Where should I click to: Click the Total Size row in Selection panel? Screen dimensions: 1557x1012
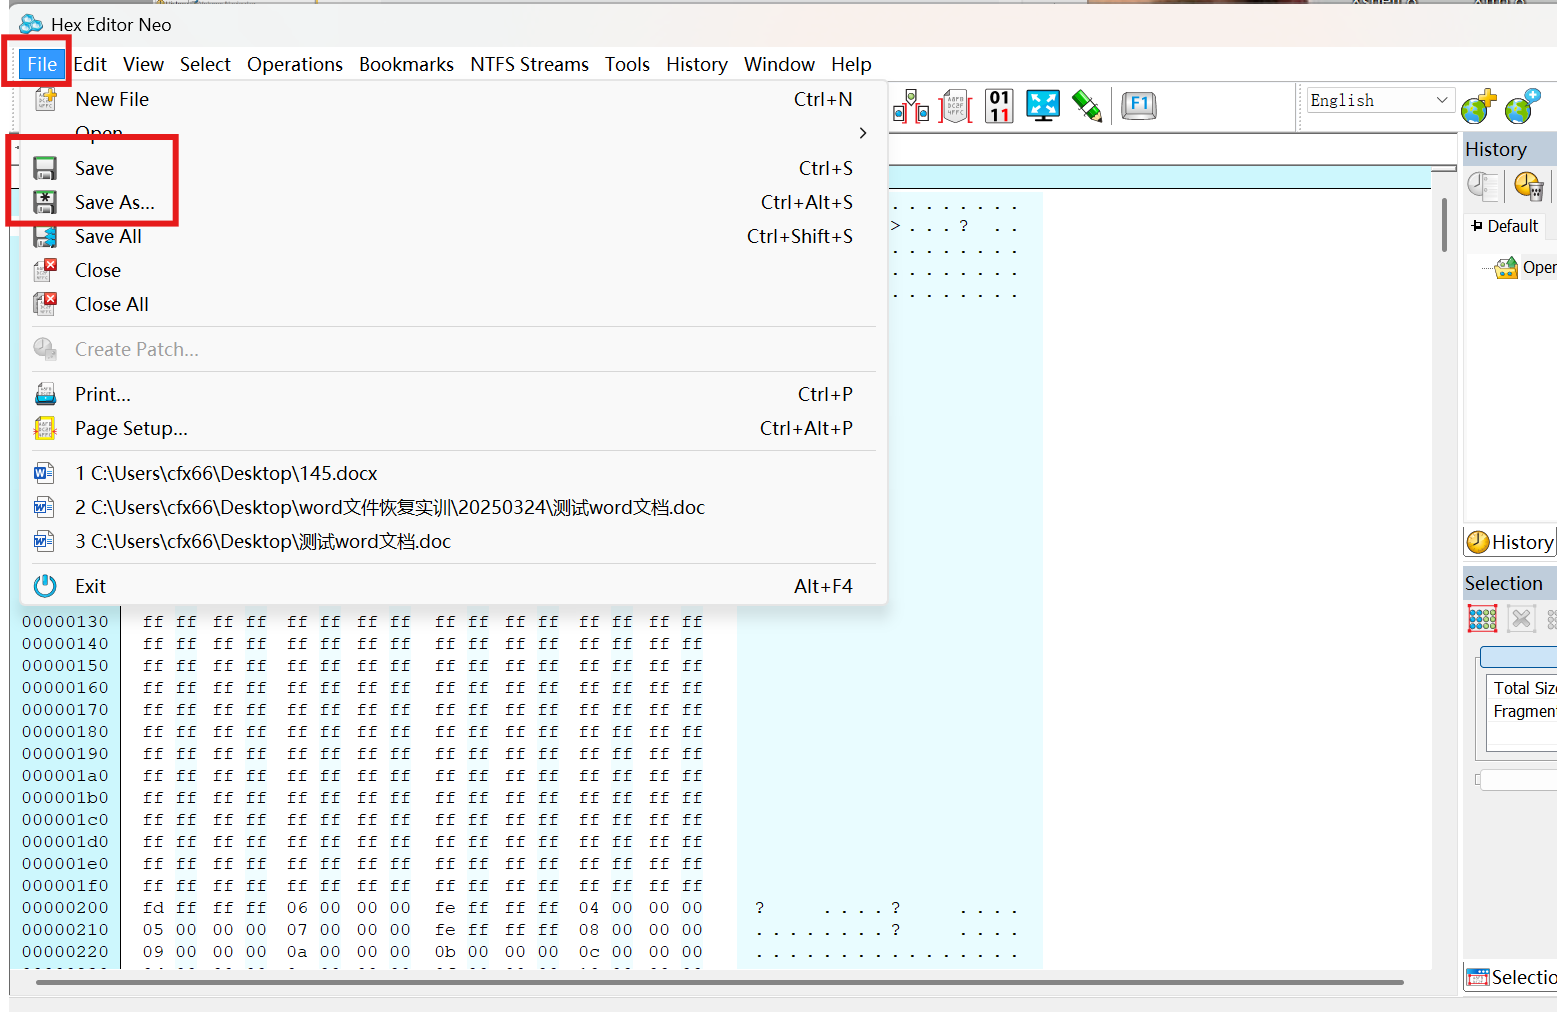pyautogui.click(x=1524, y=688)
